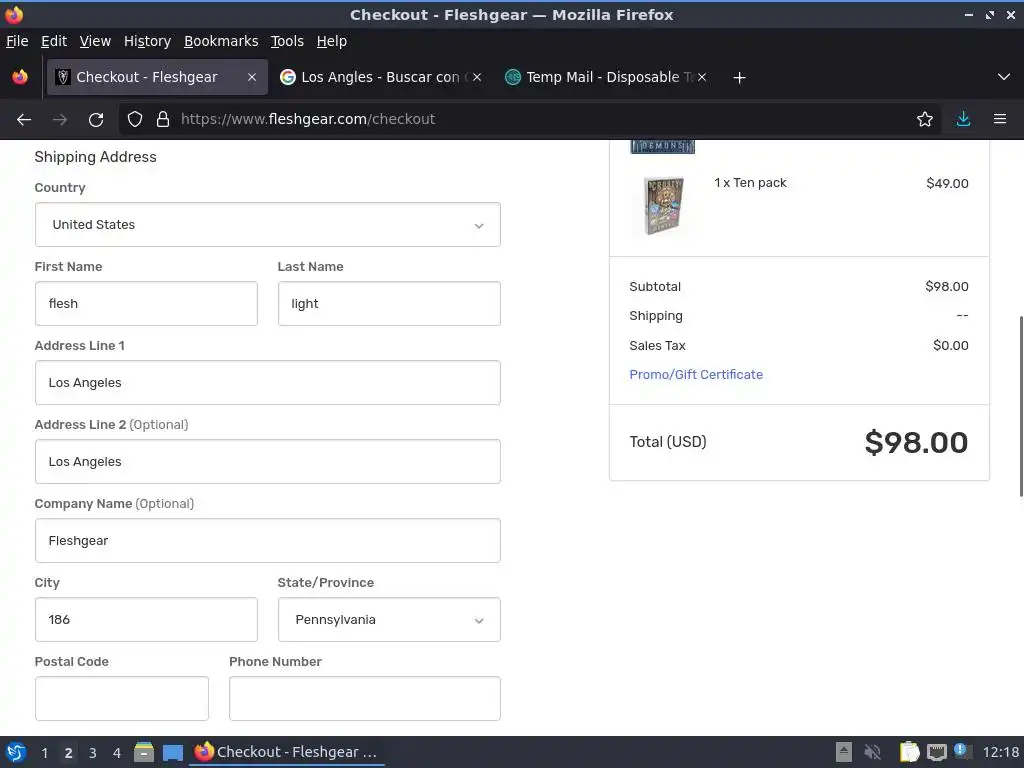Open the tracking protection shield icon
Viewport: 1024px width, 768px height.
tap(135, 120)
